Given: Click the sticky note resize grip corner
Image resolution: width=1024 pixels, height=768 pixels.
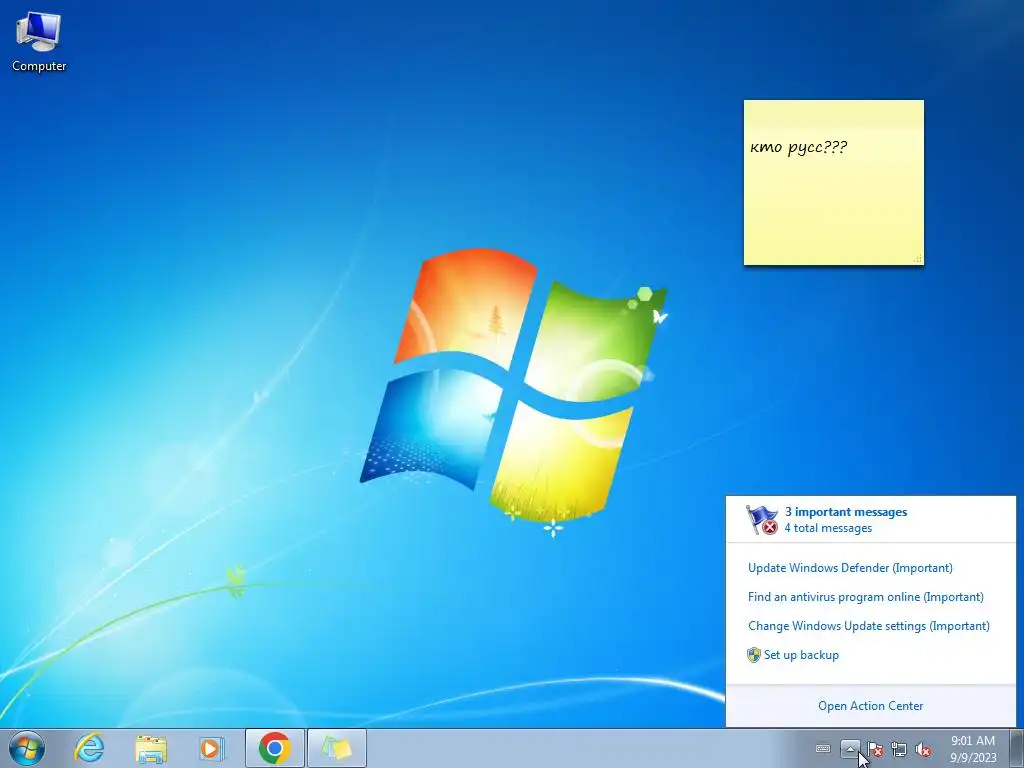Looking at the screenshot, I should click(x=918, y=259).
